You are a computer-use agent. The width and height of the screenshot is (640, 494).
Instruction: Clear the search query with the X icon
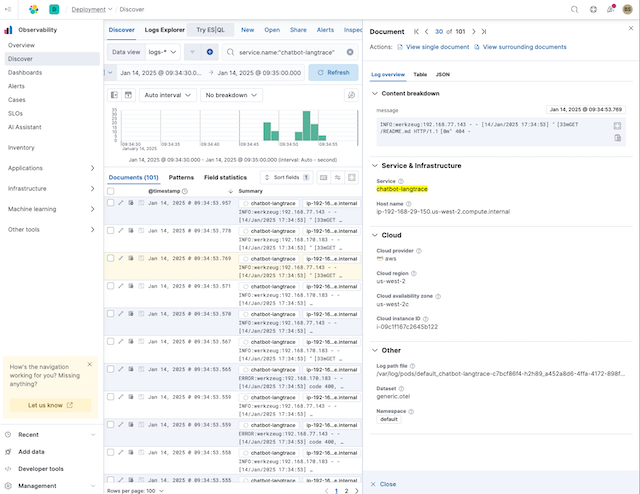[x=350, y=52]
